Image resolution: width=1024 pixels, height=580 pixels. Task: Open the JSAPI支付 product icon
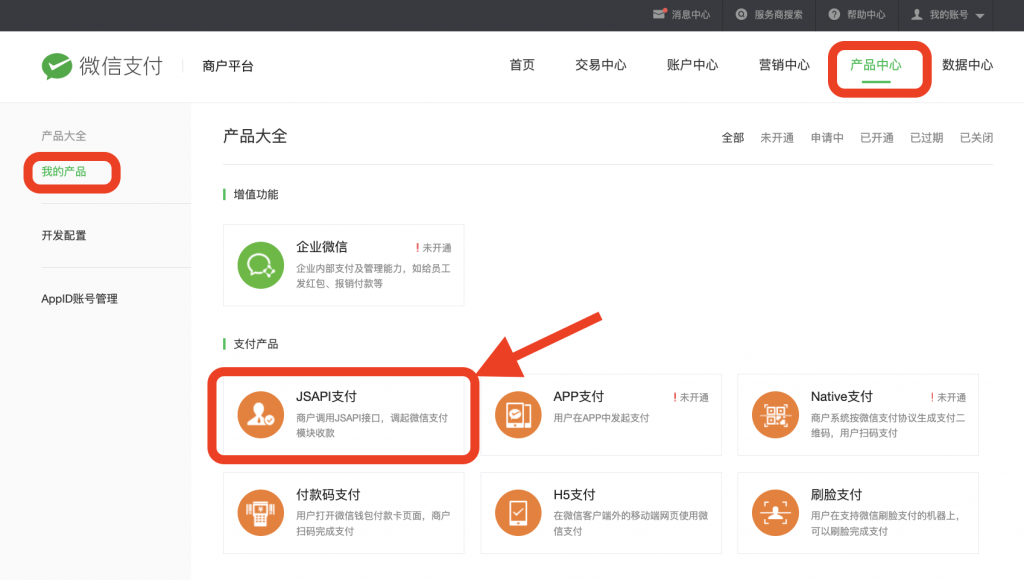260,413
